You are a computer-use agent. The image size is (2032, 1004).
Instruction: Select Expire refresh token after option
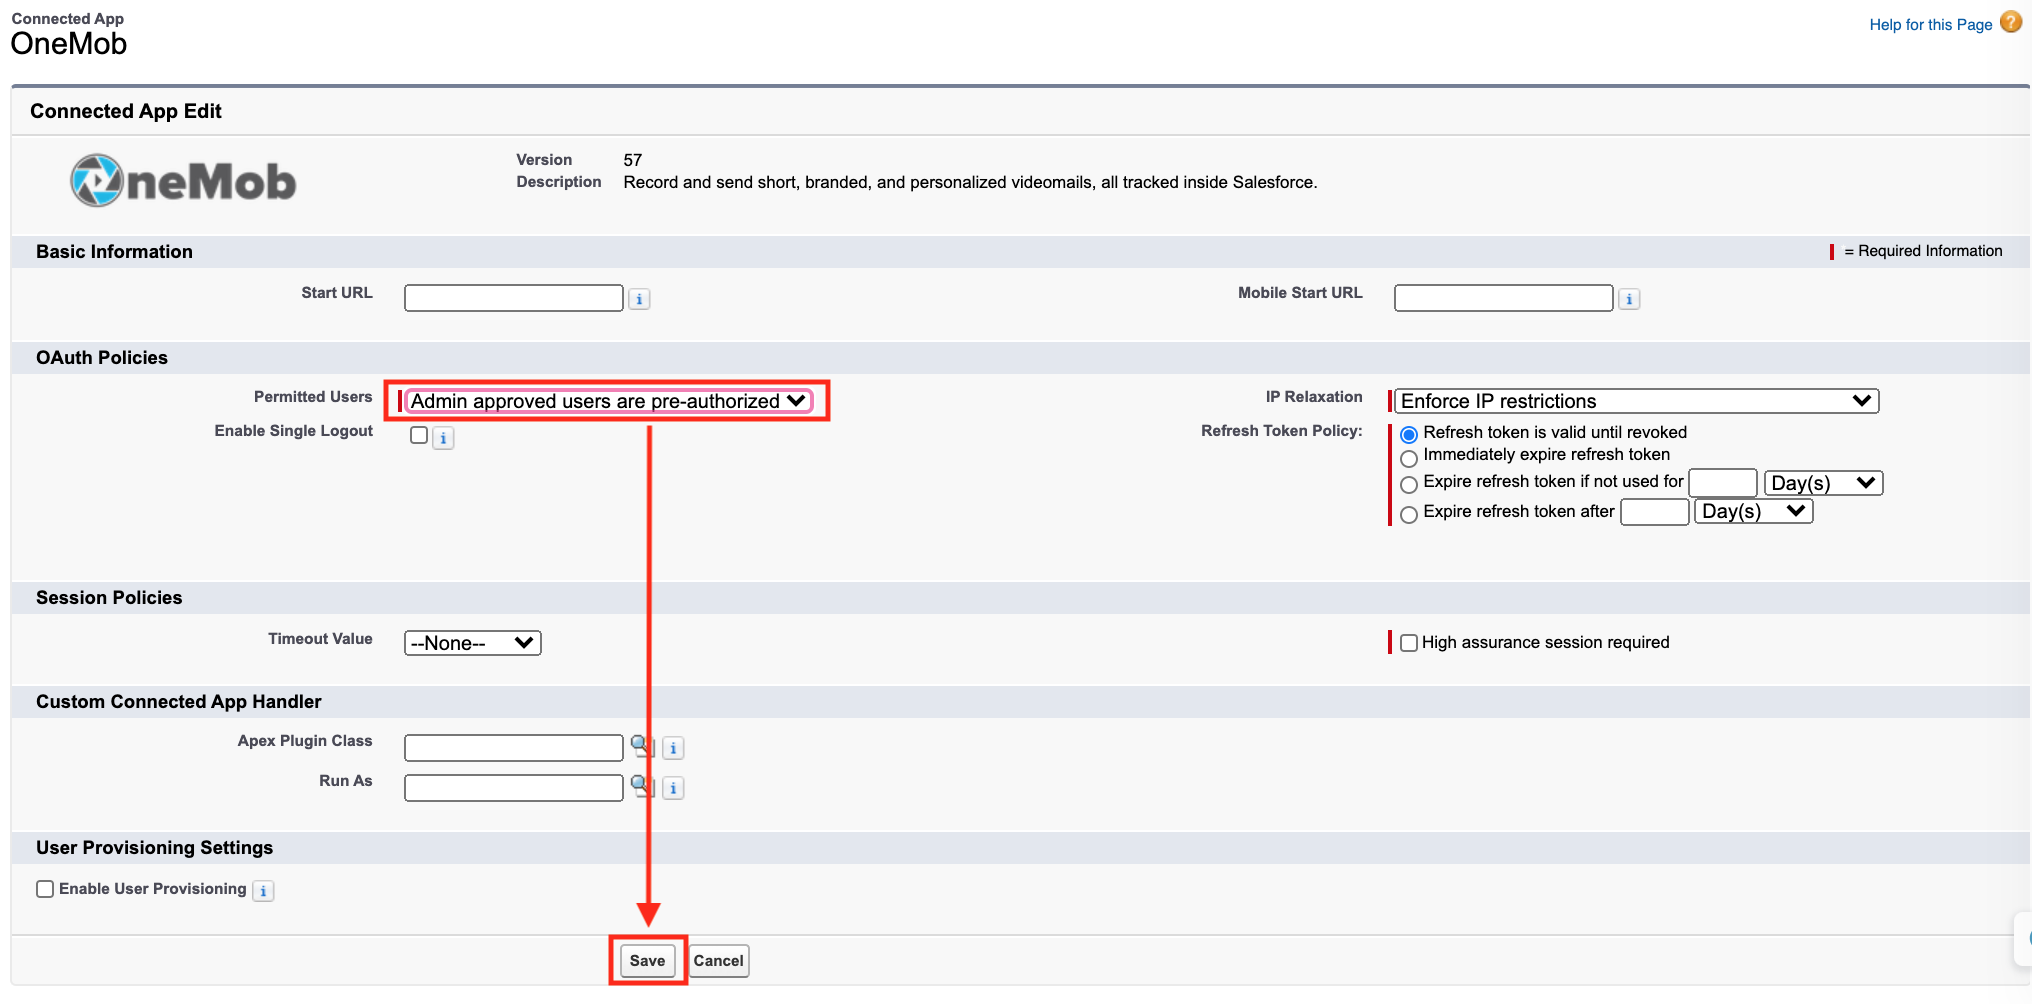point(1409,514)
